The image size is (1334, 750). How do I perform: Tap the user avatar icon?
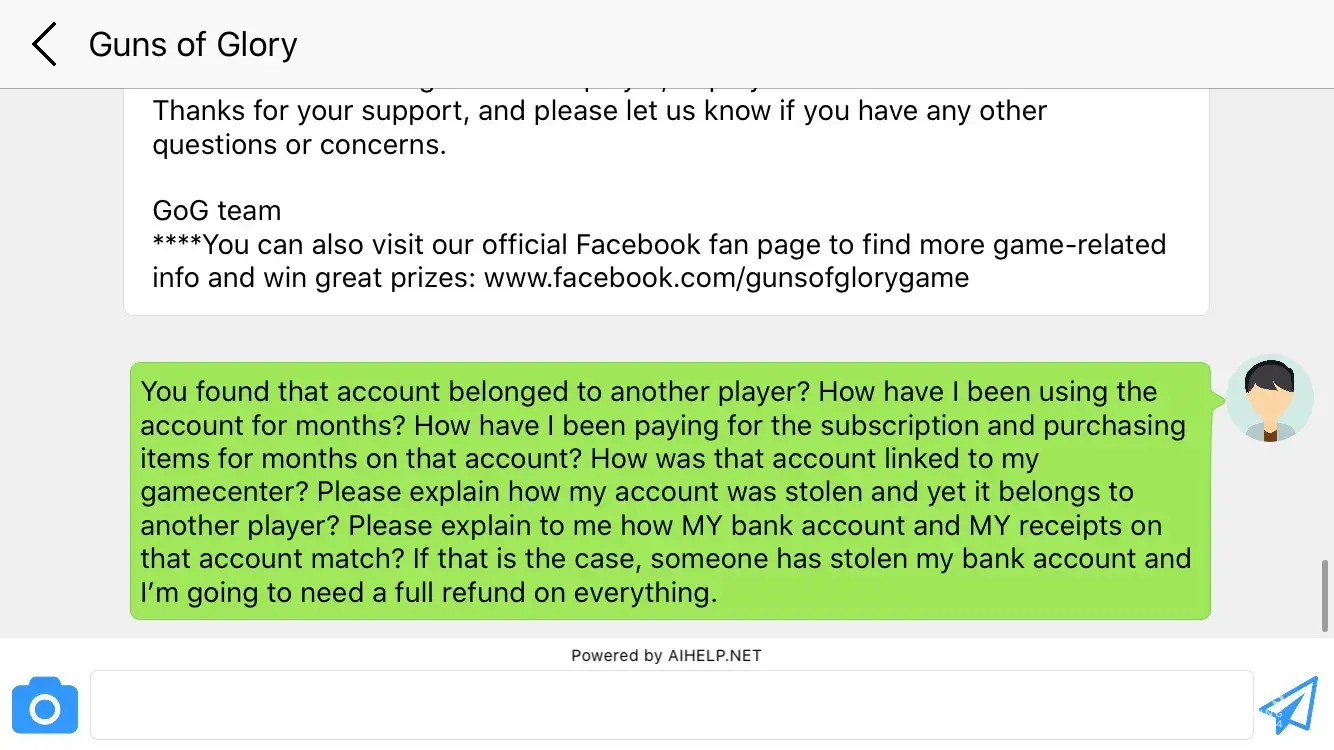coord(1270,398)
